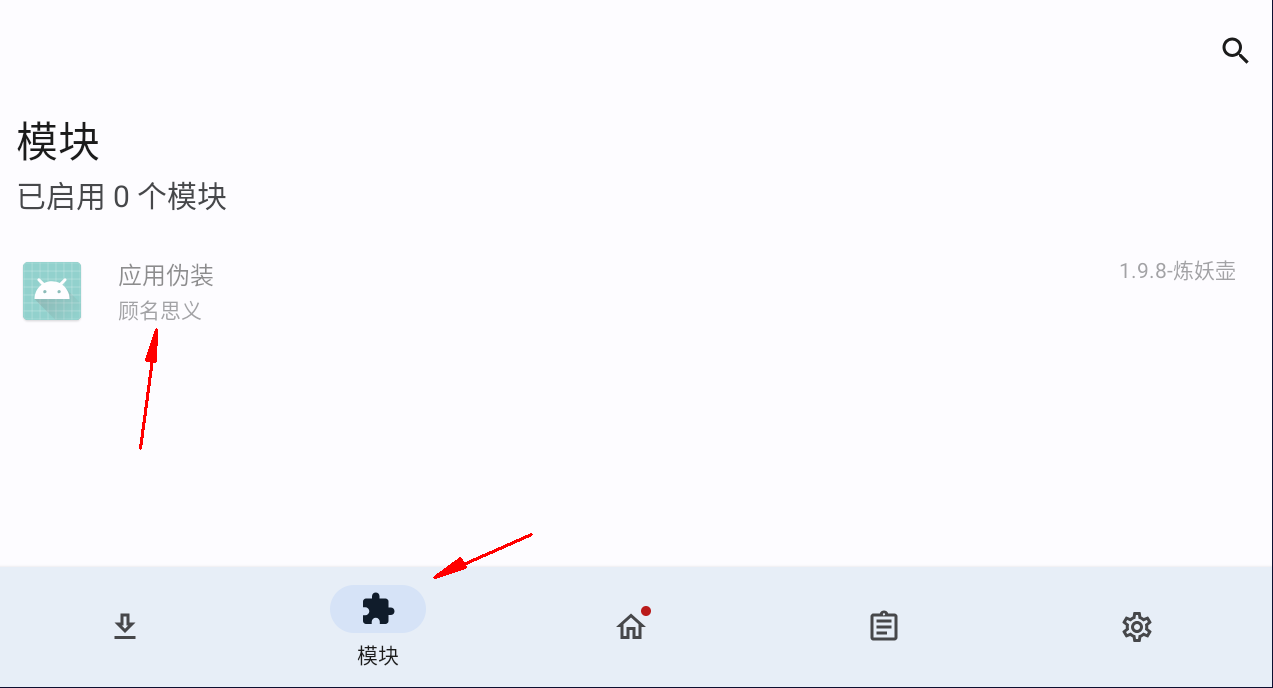The width and height of the screenshot is (1273, 688).
Task: Open the logs clipboard icon
Action: point(884,627)
